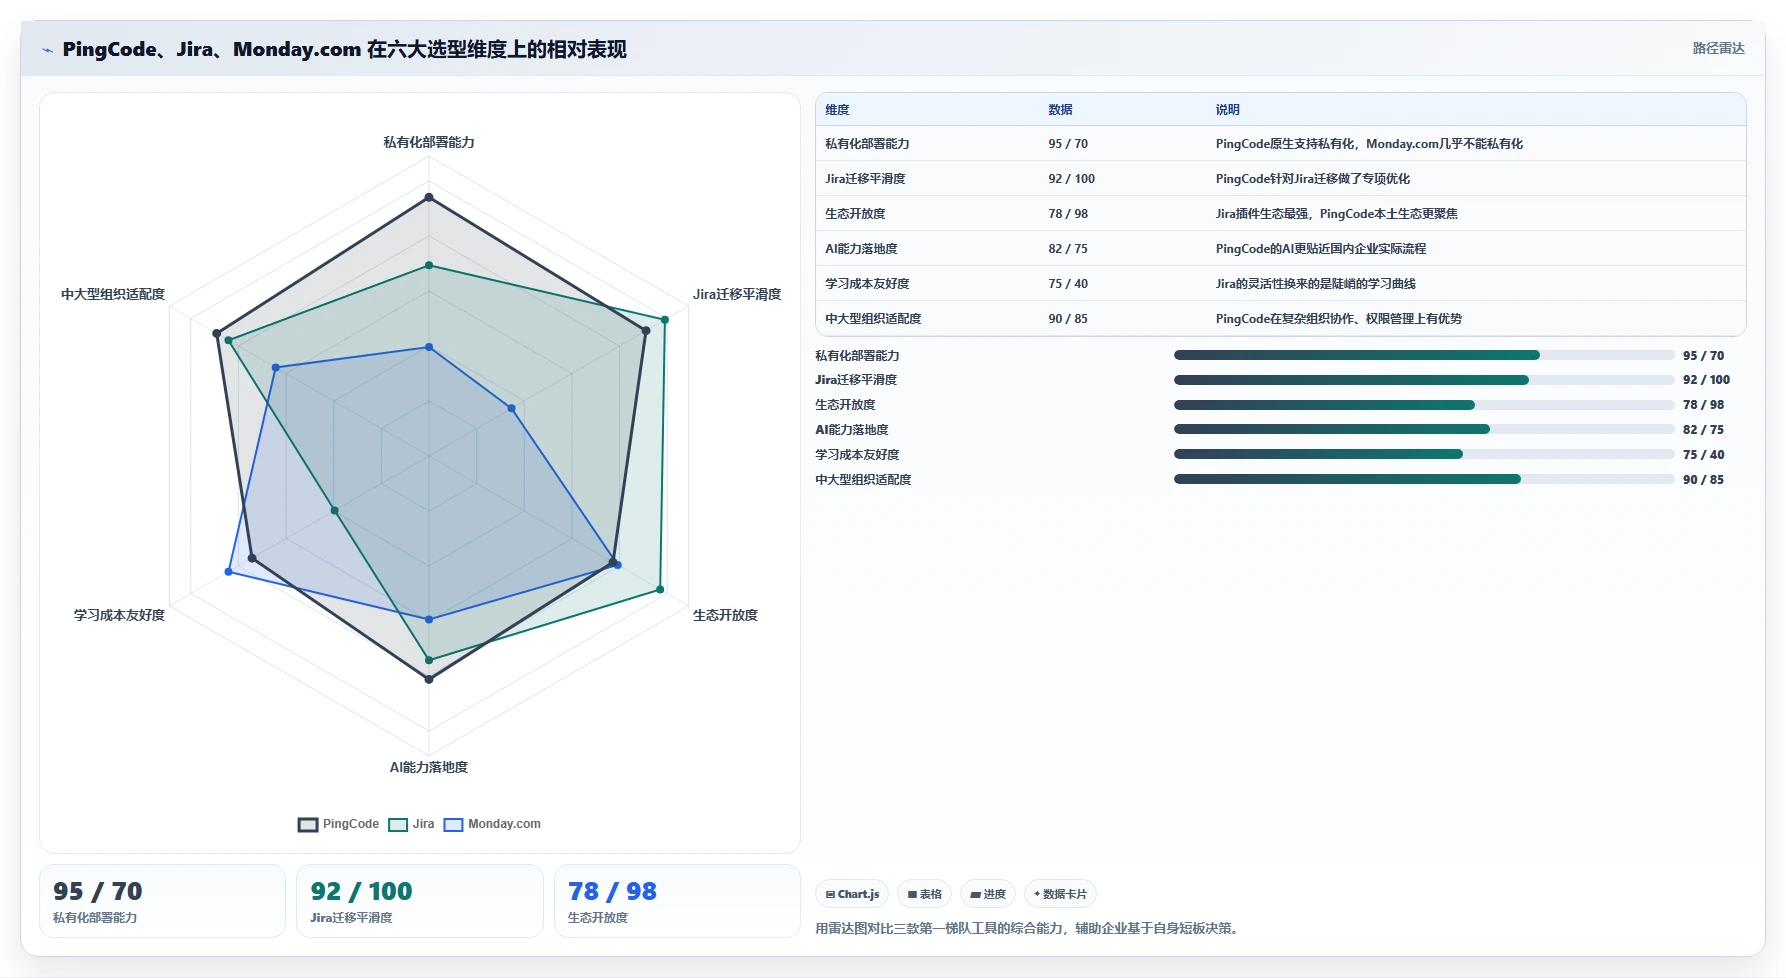Click the 表格 chip
The image size is (1786, 978).
point(924,894)
